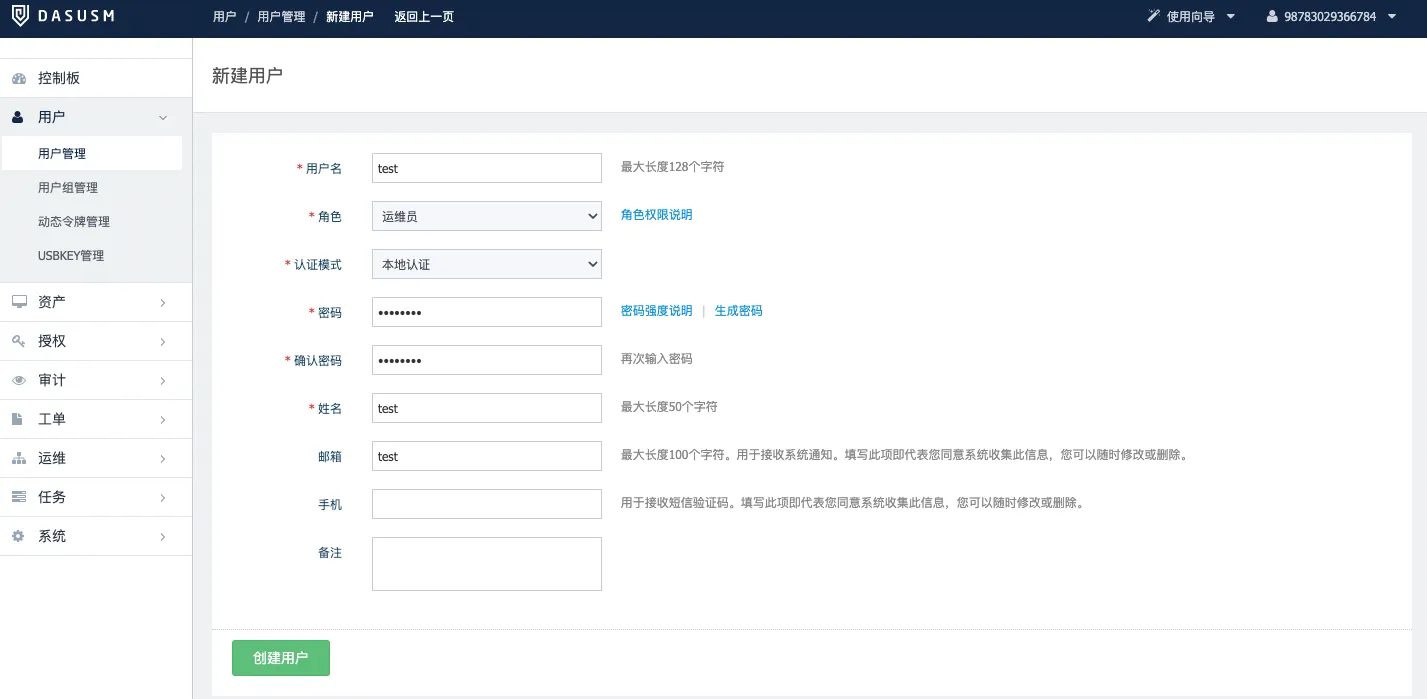Expand the 使用向导 menu arrow

pyautogui.click(x=1230, y=16)
